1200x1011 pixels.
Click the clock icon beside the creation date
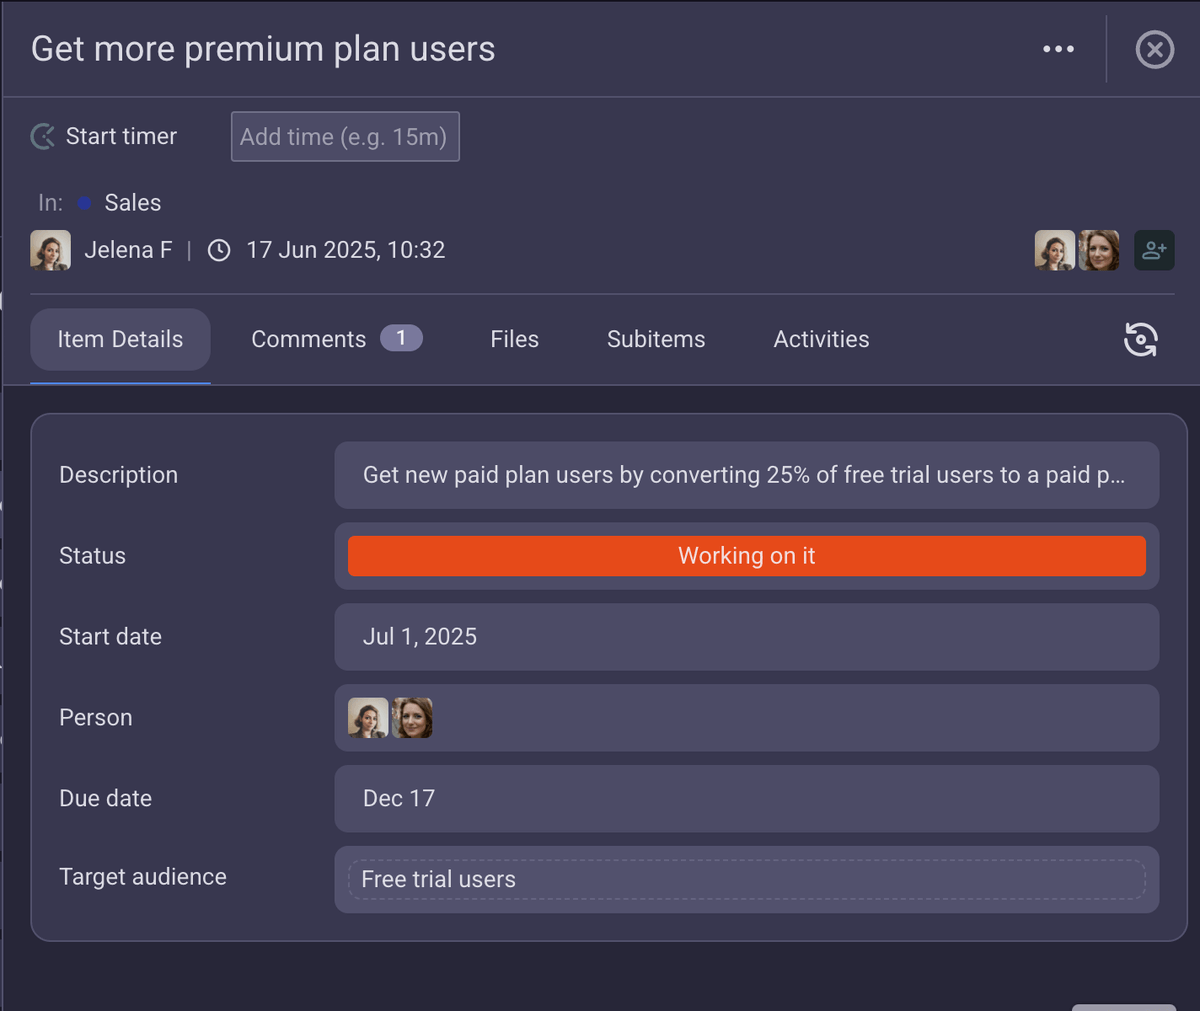click(219, 250)
